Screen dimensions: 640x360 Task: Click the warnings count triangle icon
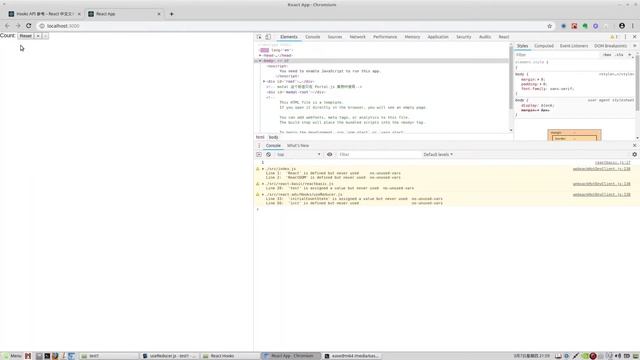[612, 37]
